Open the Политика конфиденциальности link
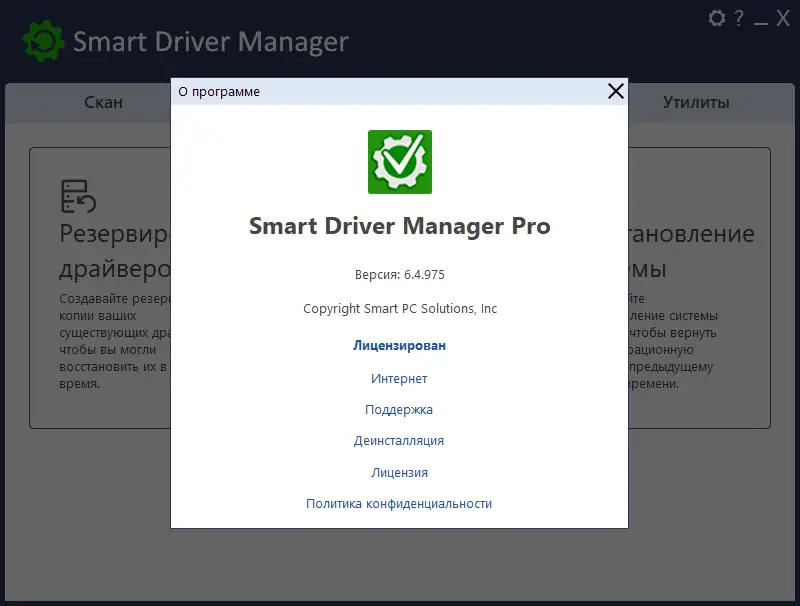This screenshot has width=800, height=606. (397, 503)
